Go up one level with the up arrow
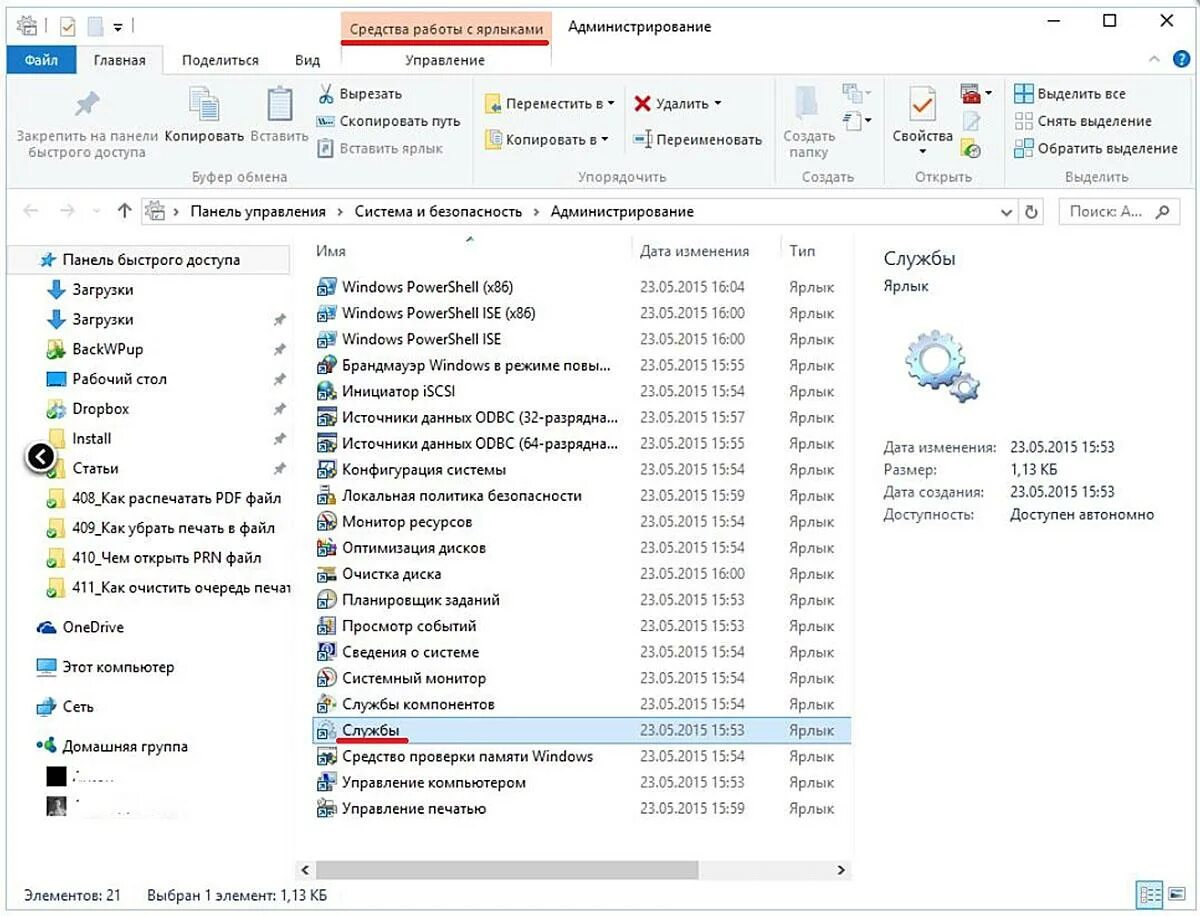The width and height of the screenshot is (1200, 916). 124,211
